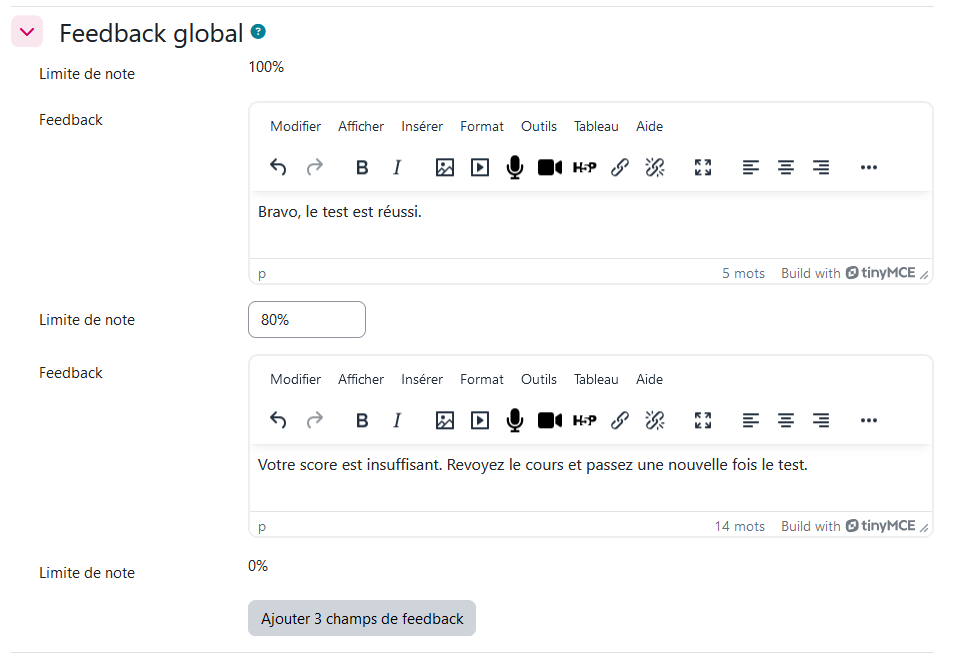Open the Format menu in first editor
This screenshot has height=658, width=960.
tap(482, 126)
